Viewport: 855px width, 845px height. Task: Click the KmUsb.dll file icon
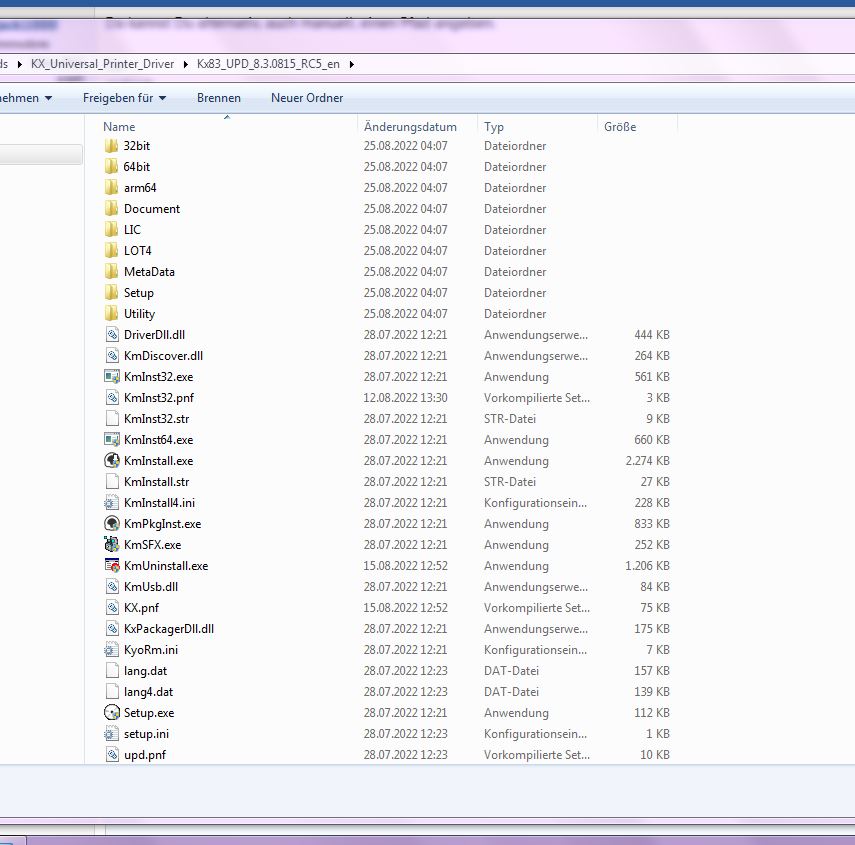click(x=112, y=587)
